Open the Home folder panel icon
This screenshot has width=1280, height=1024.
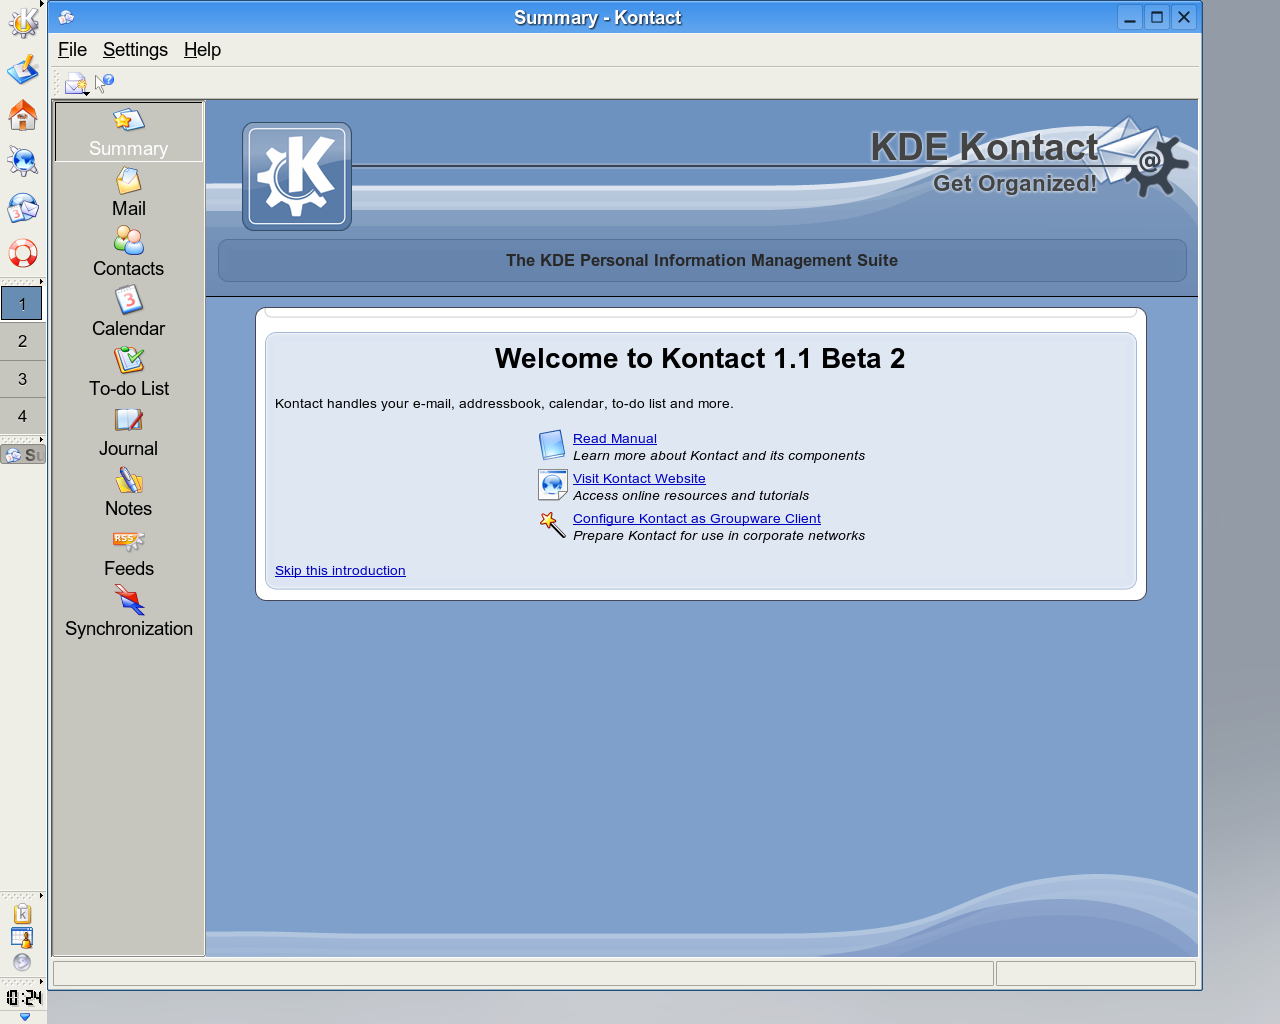coord(22,115)
